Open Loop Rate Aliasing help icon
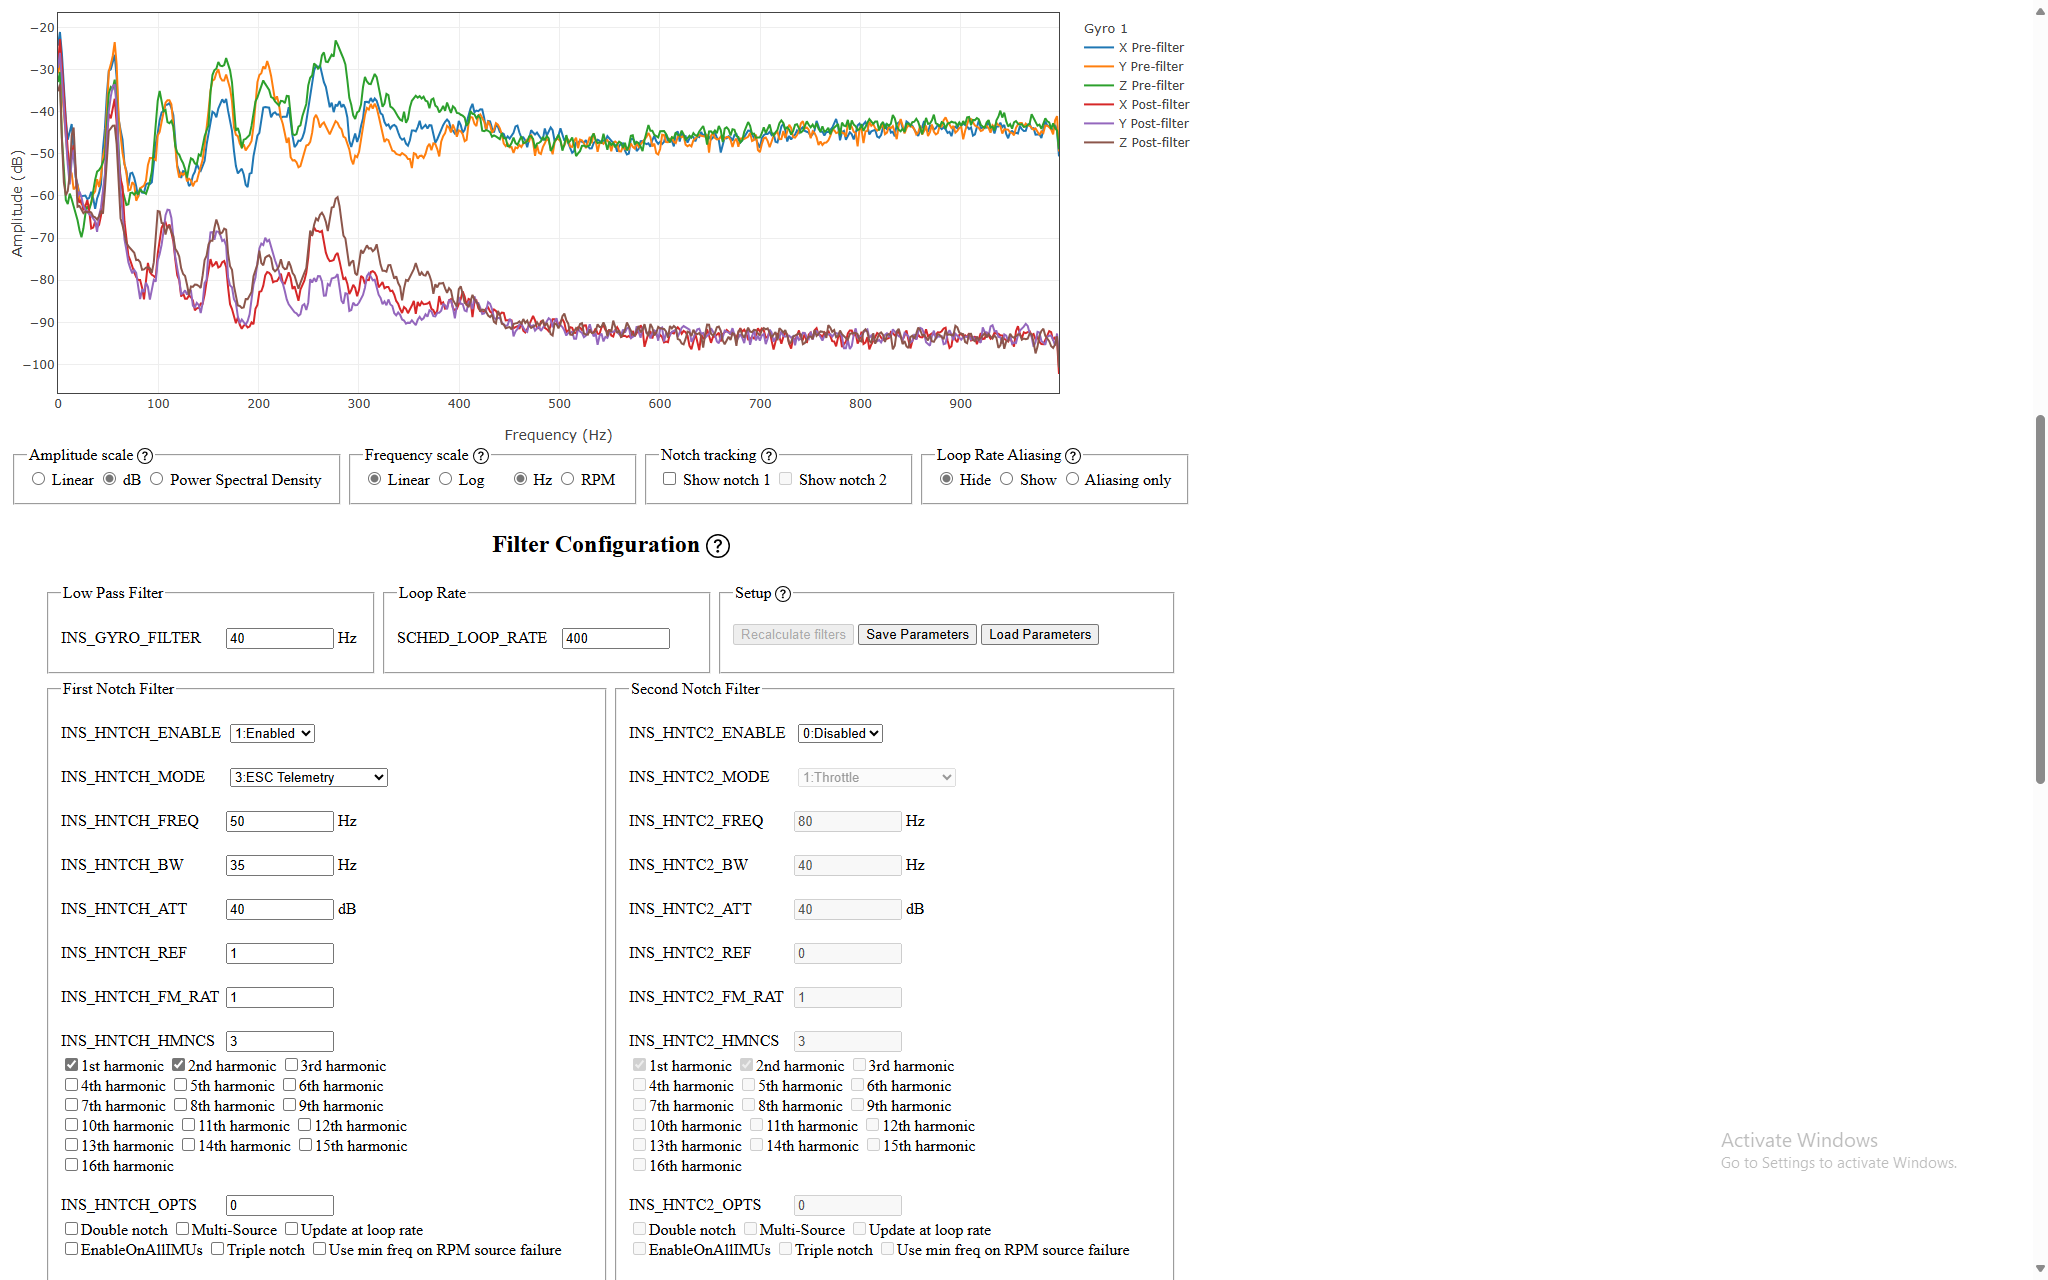The image size is (2048, 1280). click(x=1073, y=456)
